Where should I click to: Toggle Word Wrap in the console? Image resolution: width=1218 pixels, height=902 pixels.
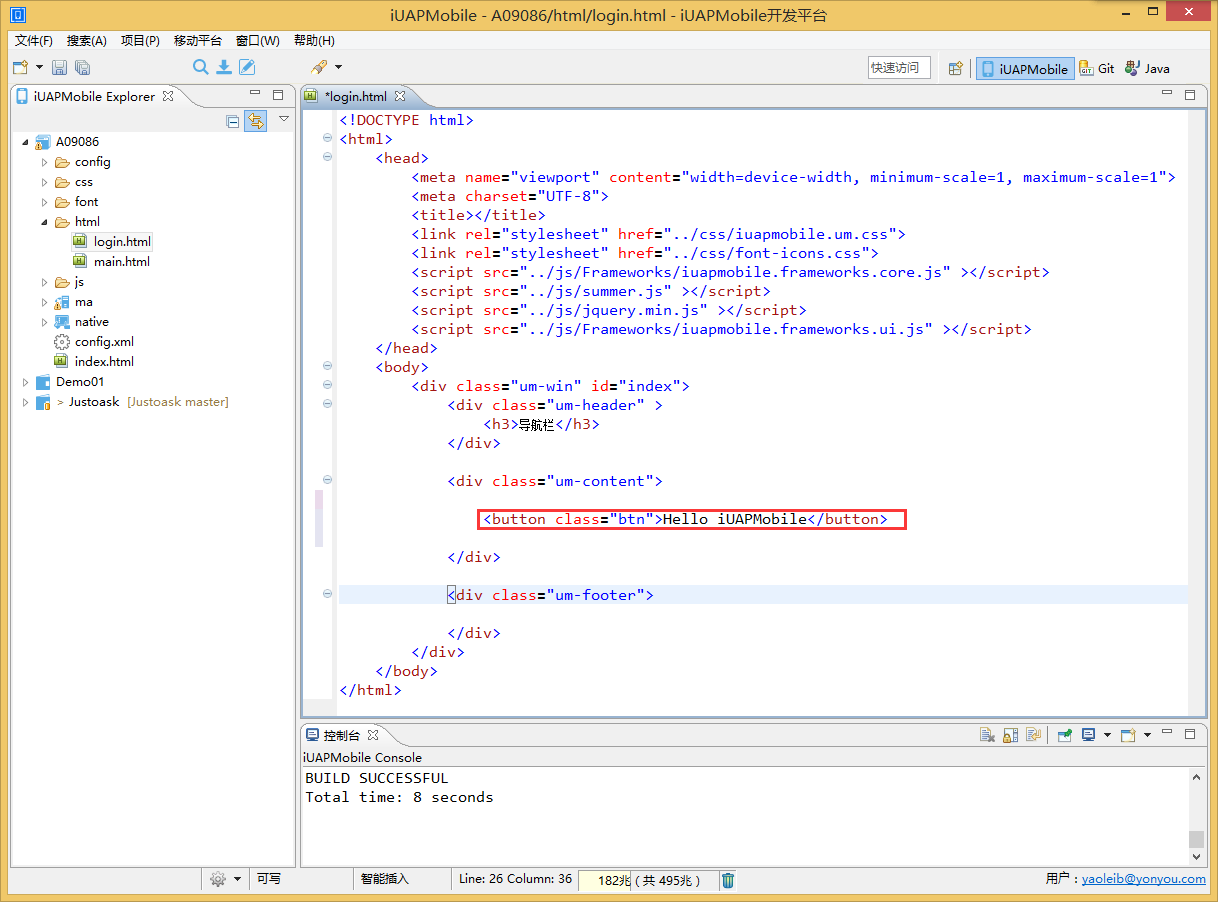(1034, 735)
